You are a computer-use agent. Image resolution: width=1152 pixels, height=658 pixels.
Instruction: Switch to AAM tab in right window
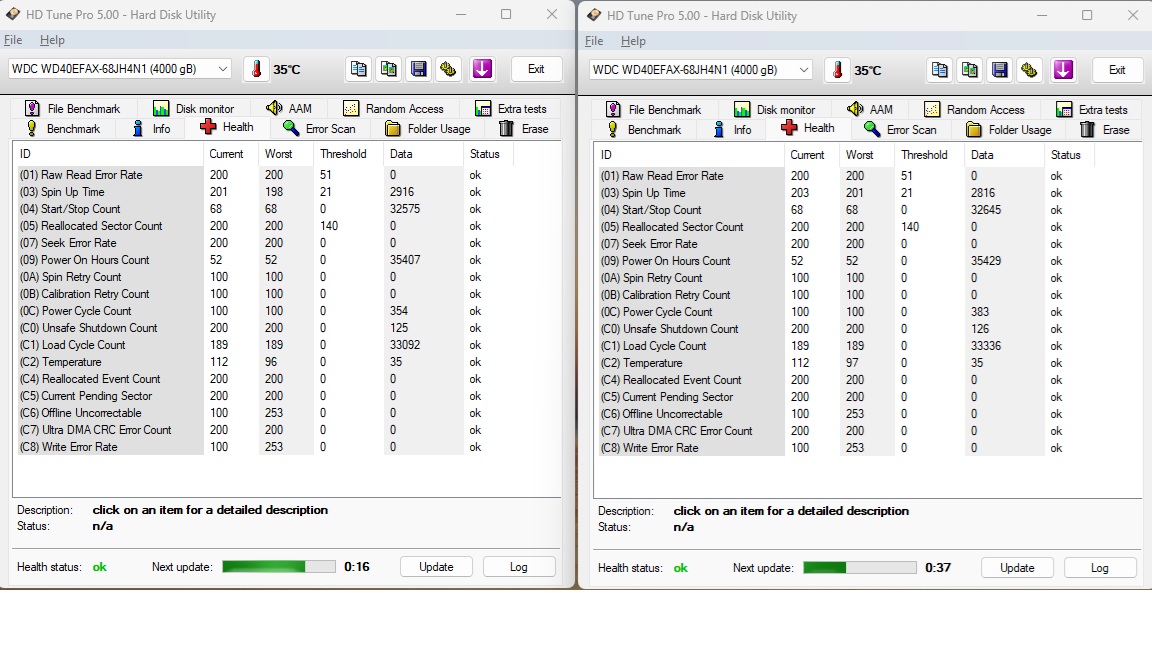click(870, 109)
